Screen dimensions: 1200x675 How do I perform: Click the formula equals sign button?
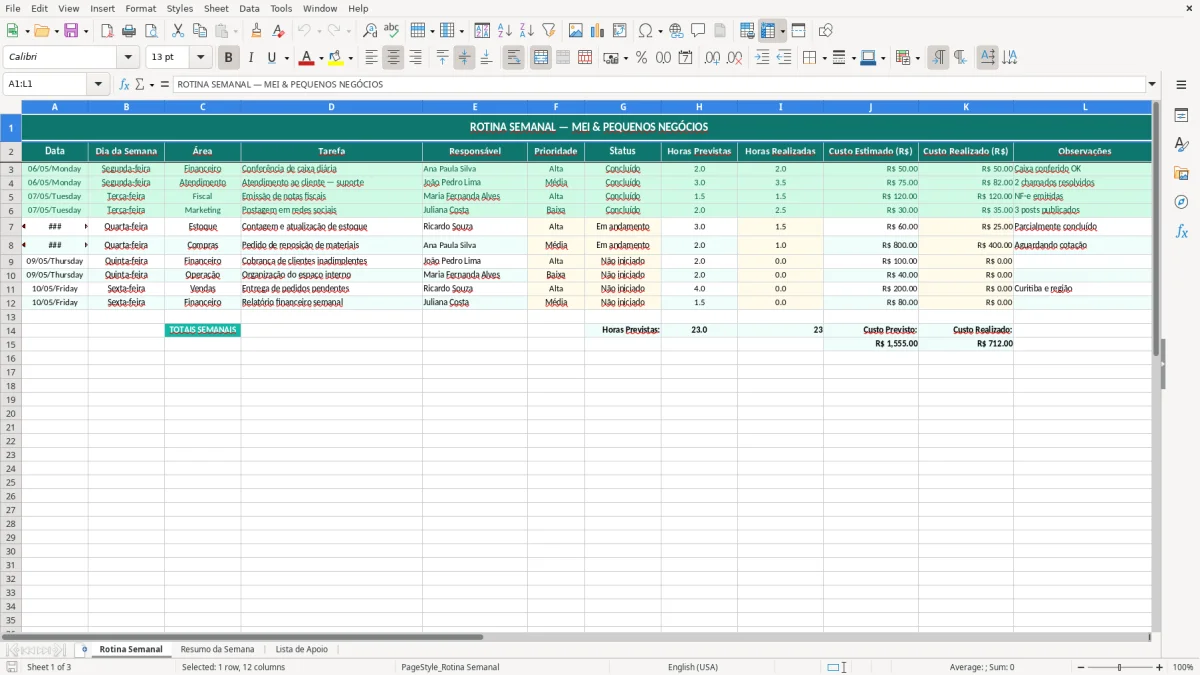[165, 84]
